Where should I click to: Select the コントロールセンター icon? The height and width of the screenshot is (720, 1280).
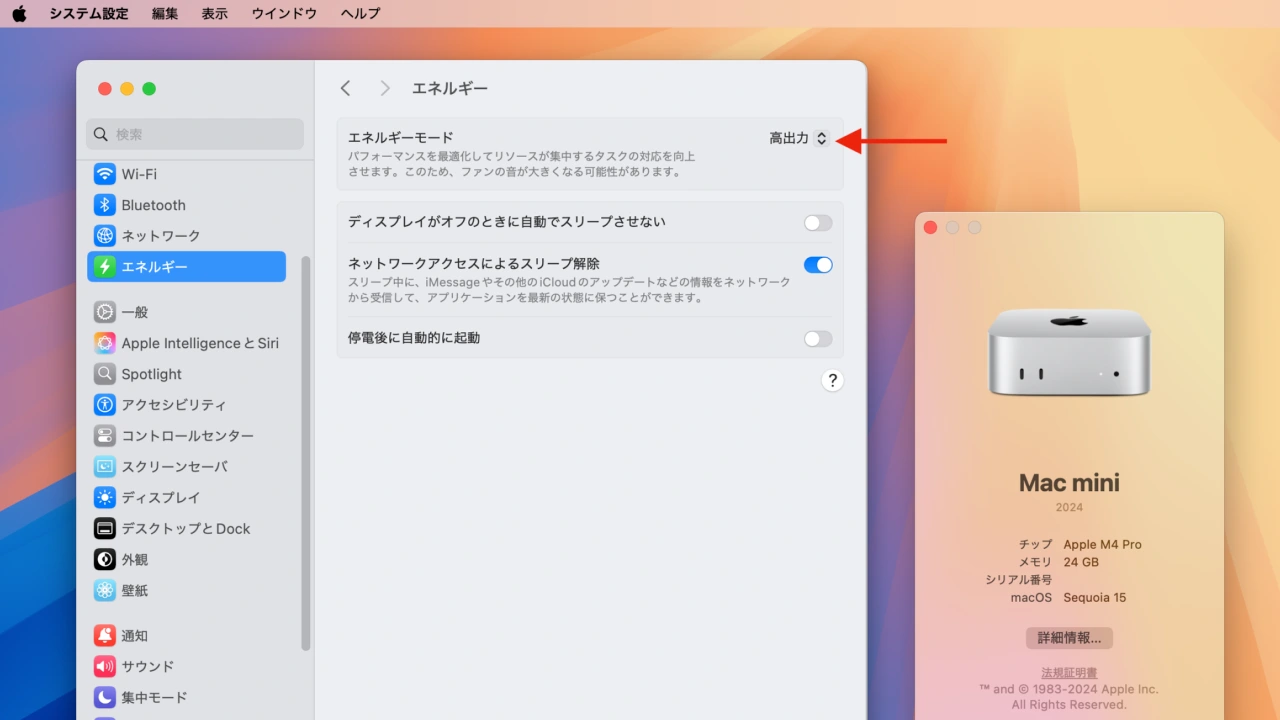point(105,436)
